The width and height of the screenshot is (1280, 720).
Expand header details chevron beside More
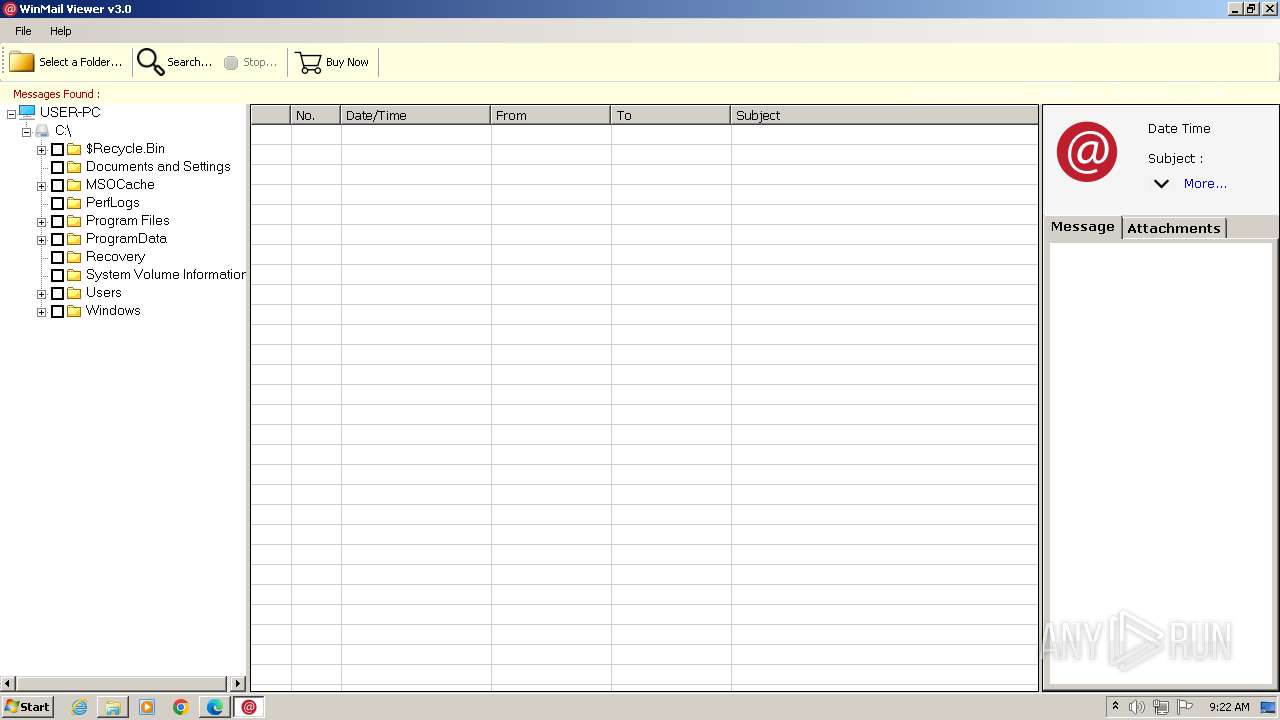[1161, 184]
